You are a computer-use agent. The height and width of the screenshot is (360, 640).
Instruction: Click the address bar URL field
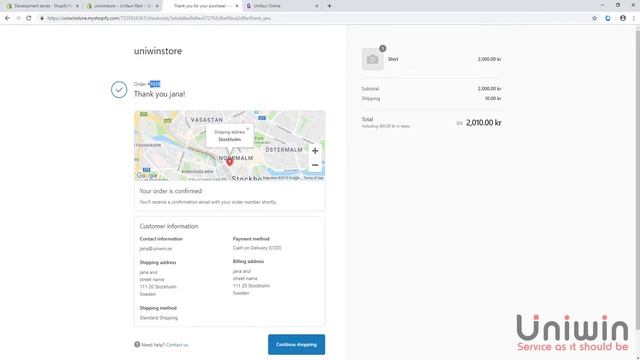coord(314,18)
